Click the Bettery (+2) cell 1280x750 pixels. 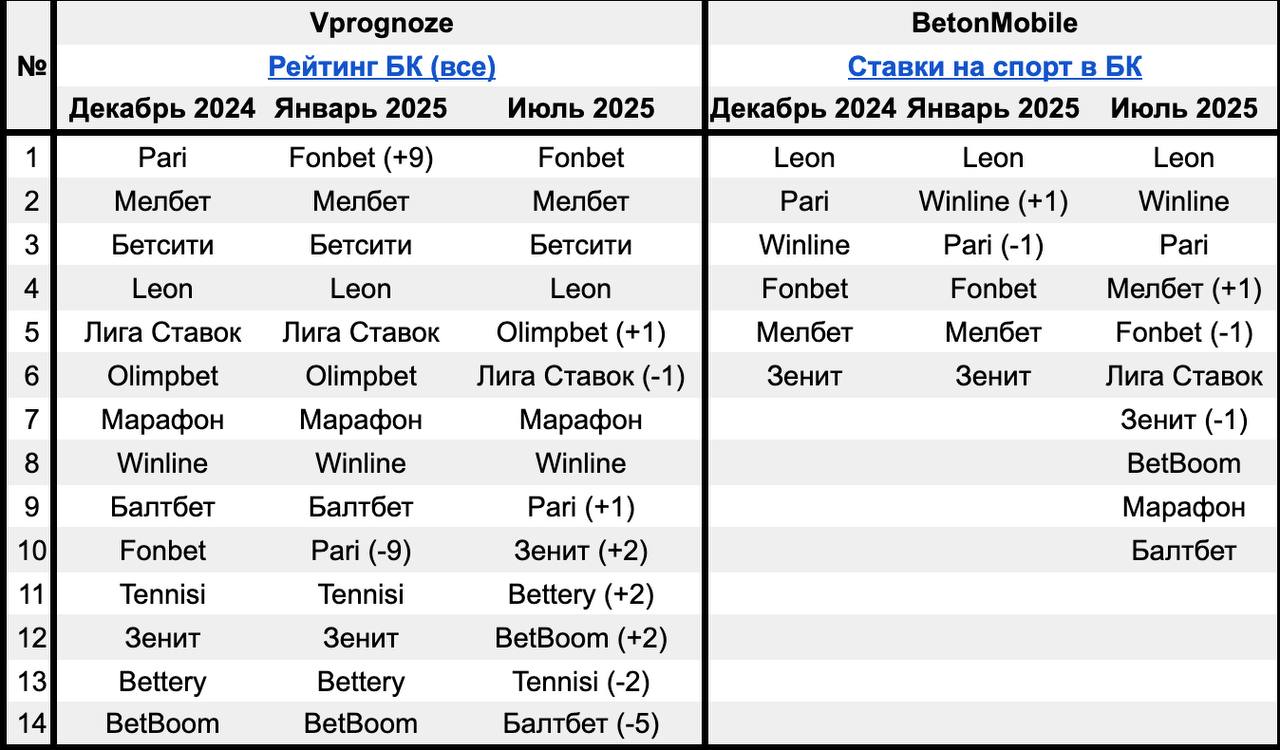581,595
